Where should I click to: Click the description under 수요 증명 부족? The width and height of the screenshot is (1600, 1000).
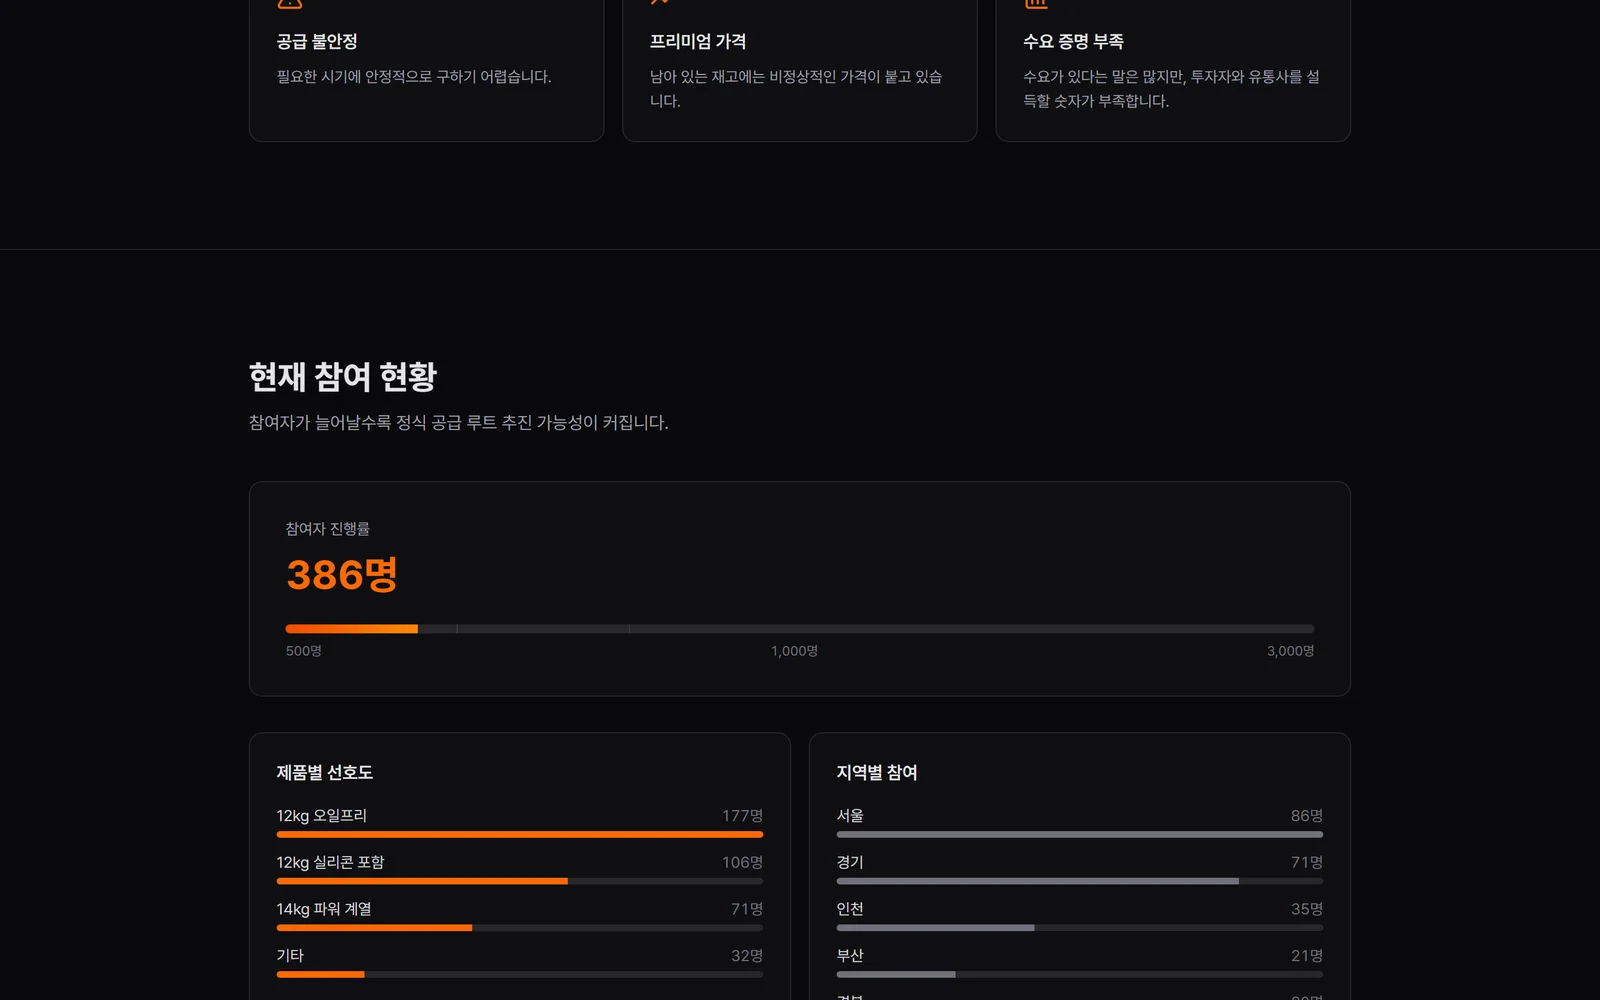(x=1171, y=89)
